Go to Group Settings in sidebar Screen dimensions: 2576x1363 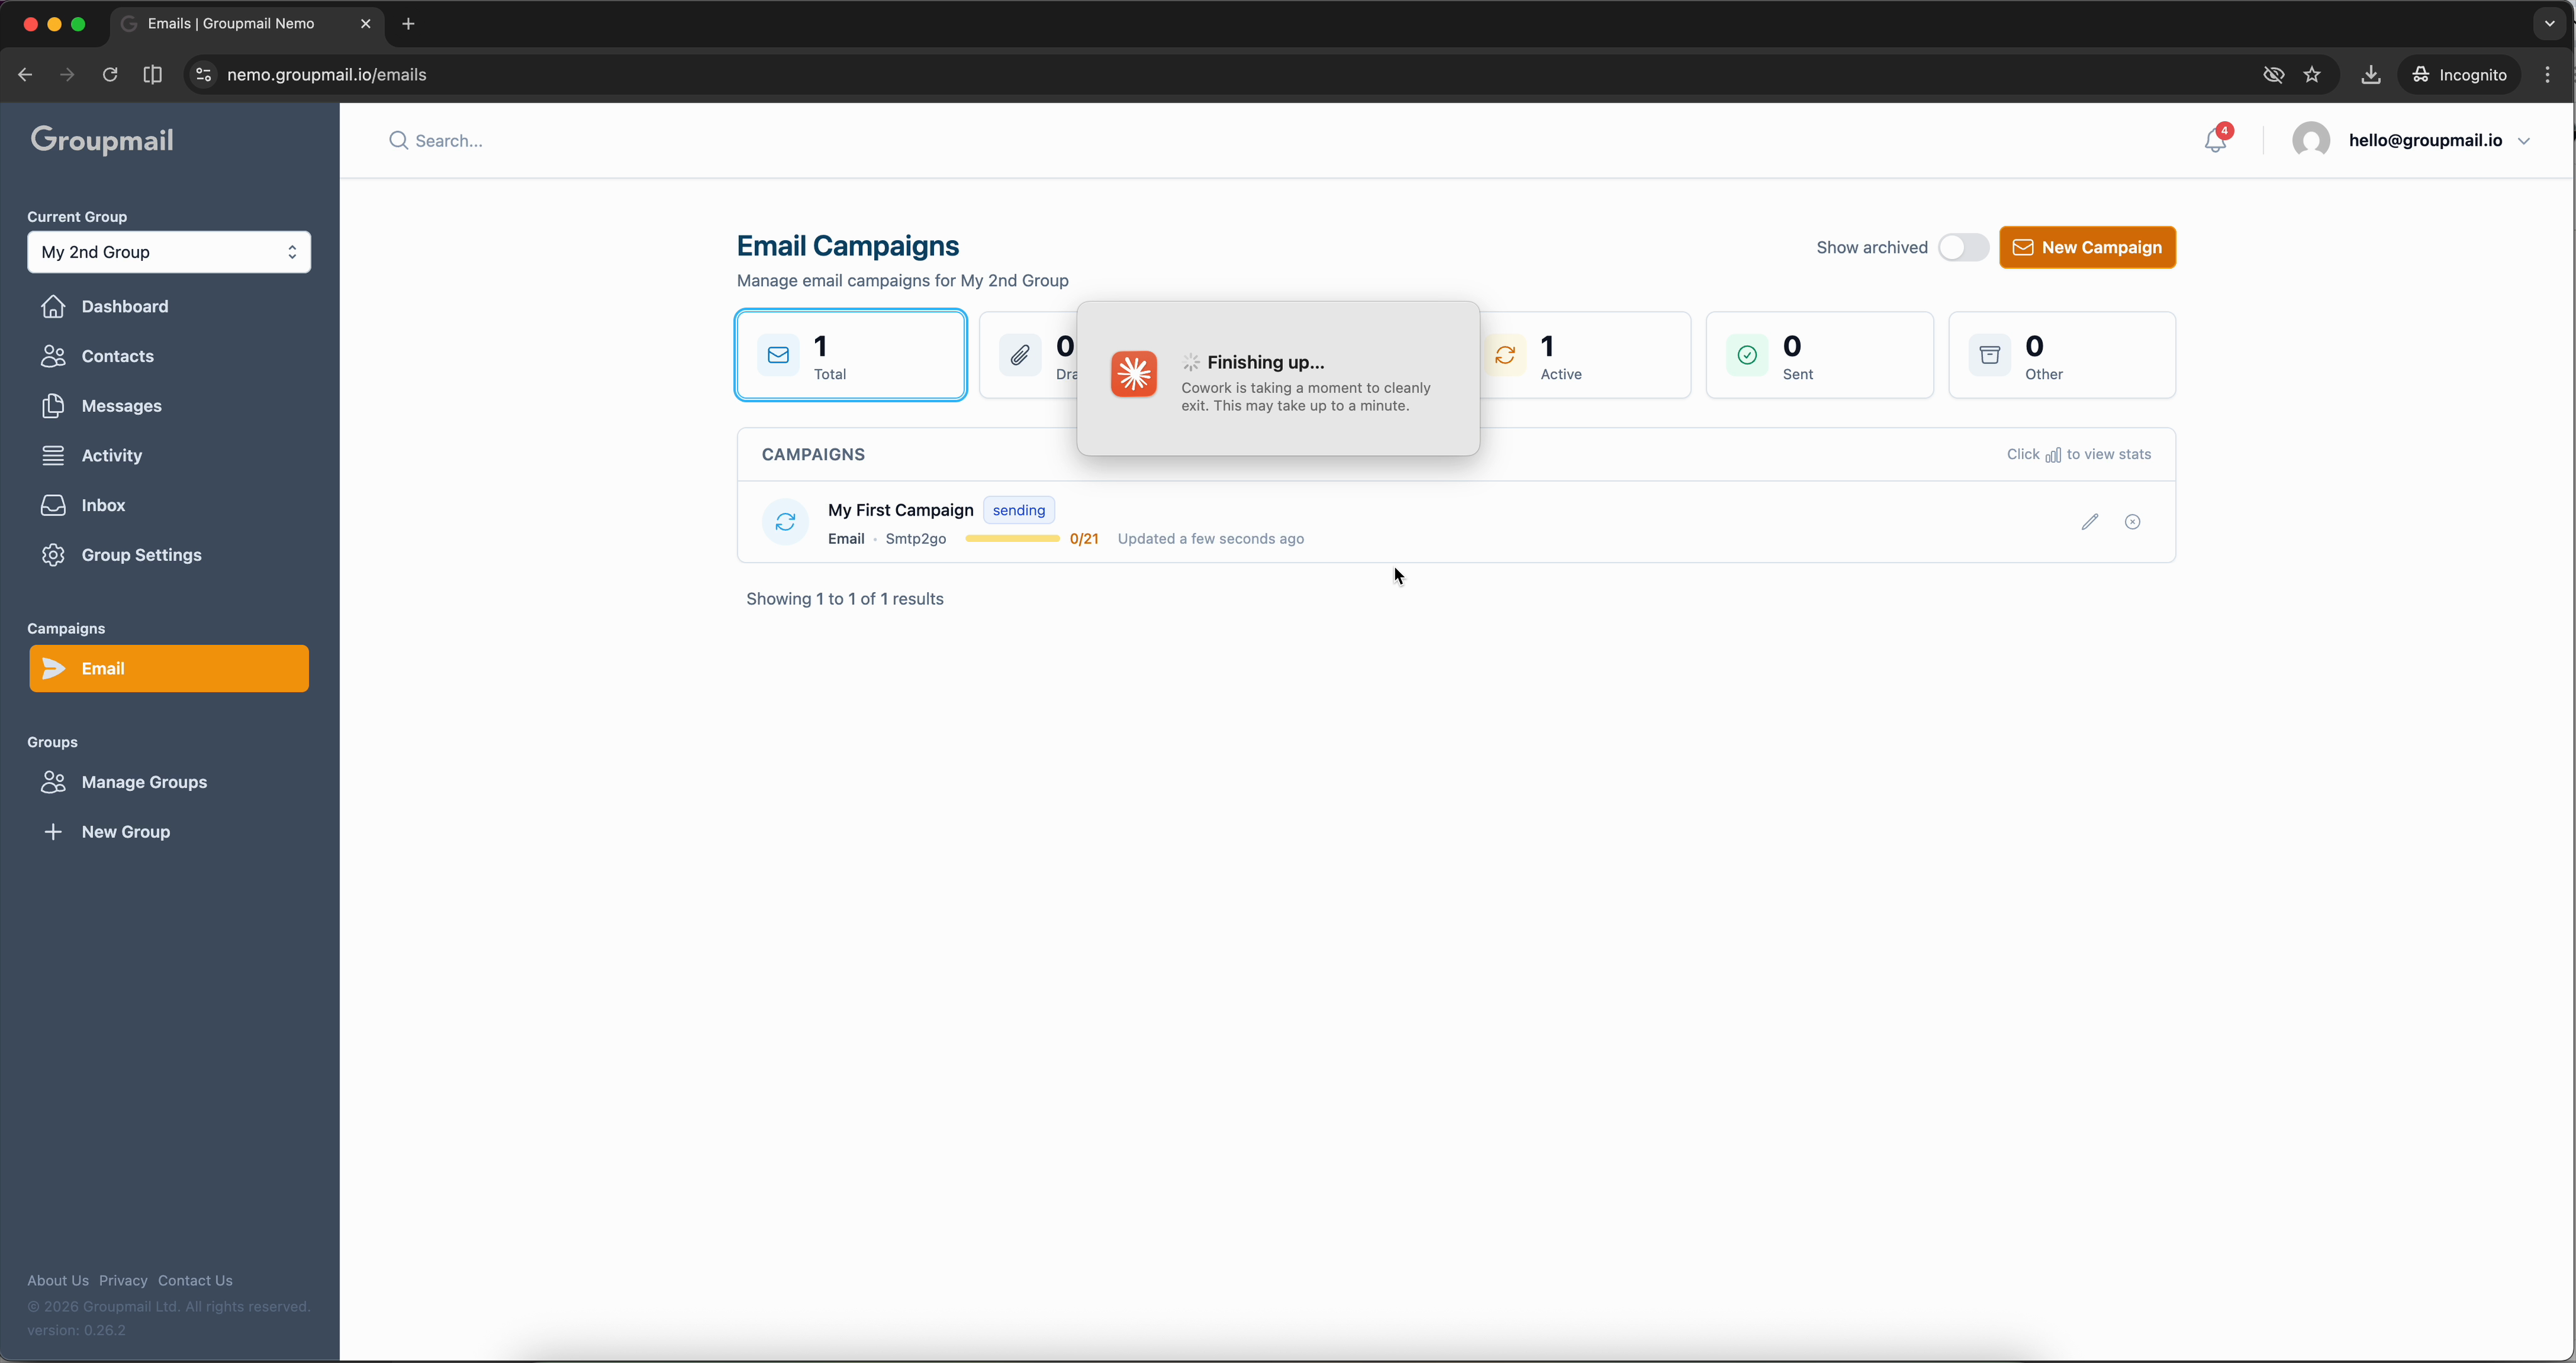tap(141, 555)
